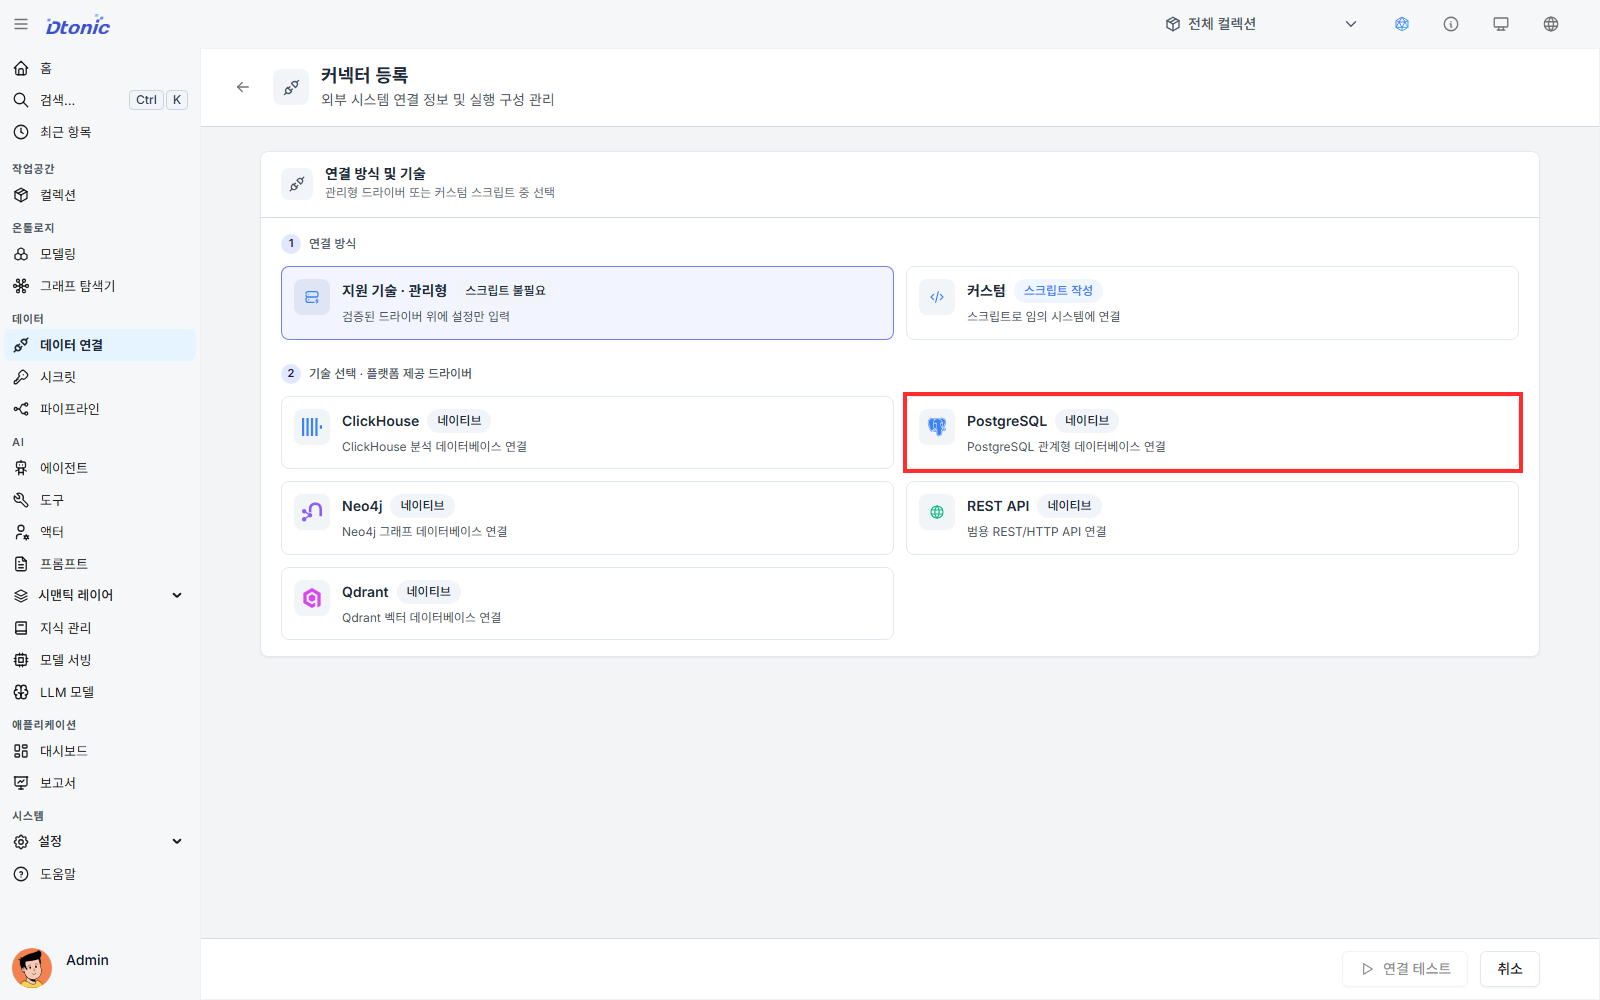Select the custom script connection method card

pos(1212,303)
